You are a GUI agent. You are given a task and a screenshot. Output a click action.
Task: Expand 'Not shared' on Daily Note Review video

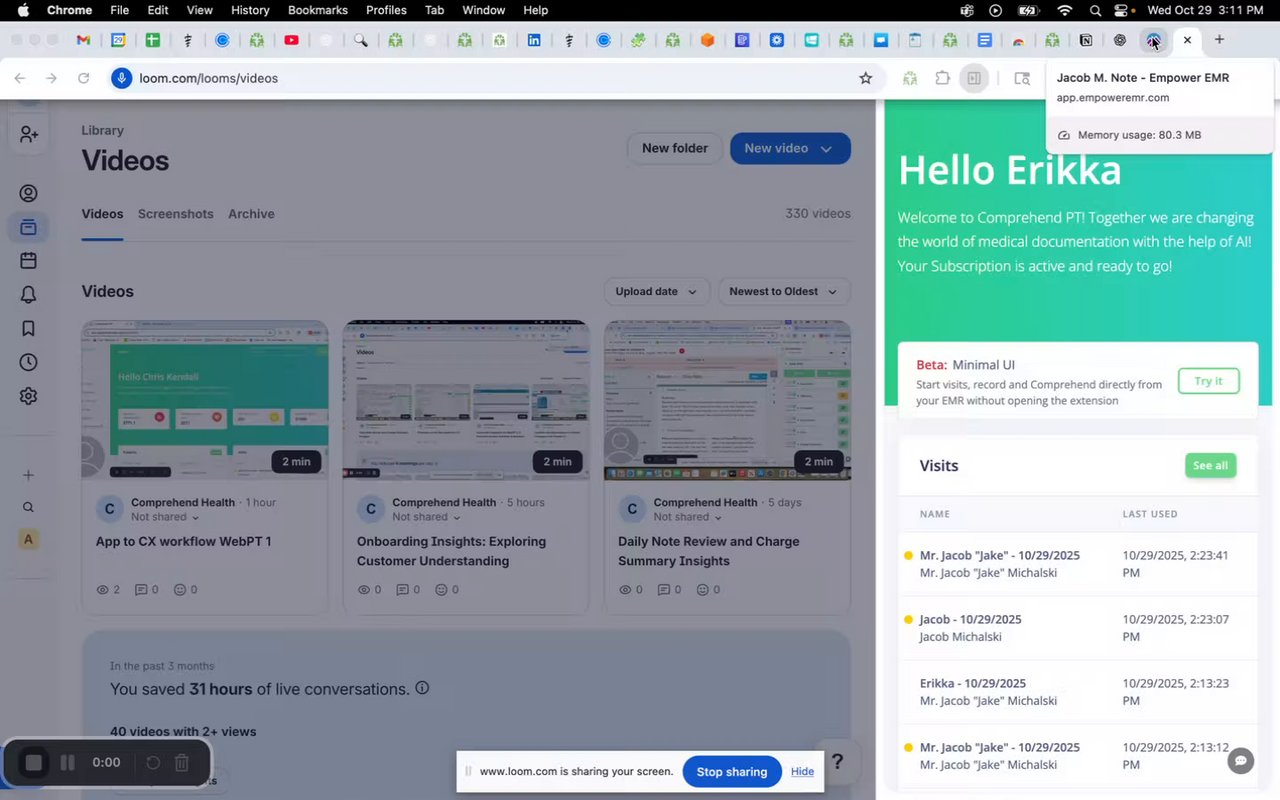click(688, 517)
